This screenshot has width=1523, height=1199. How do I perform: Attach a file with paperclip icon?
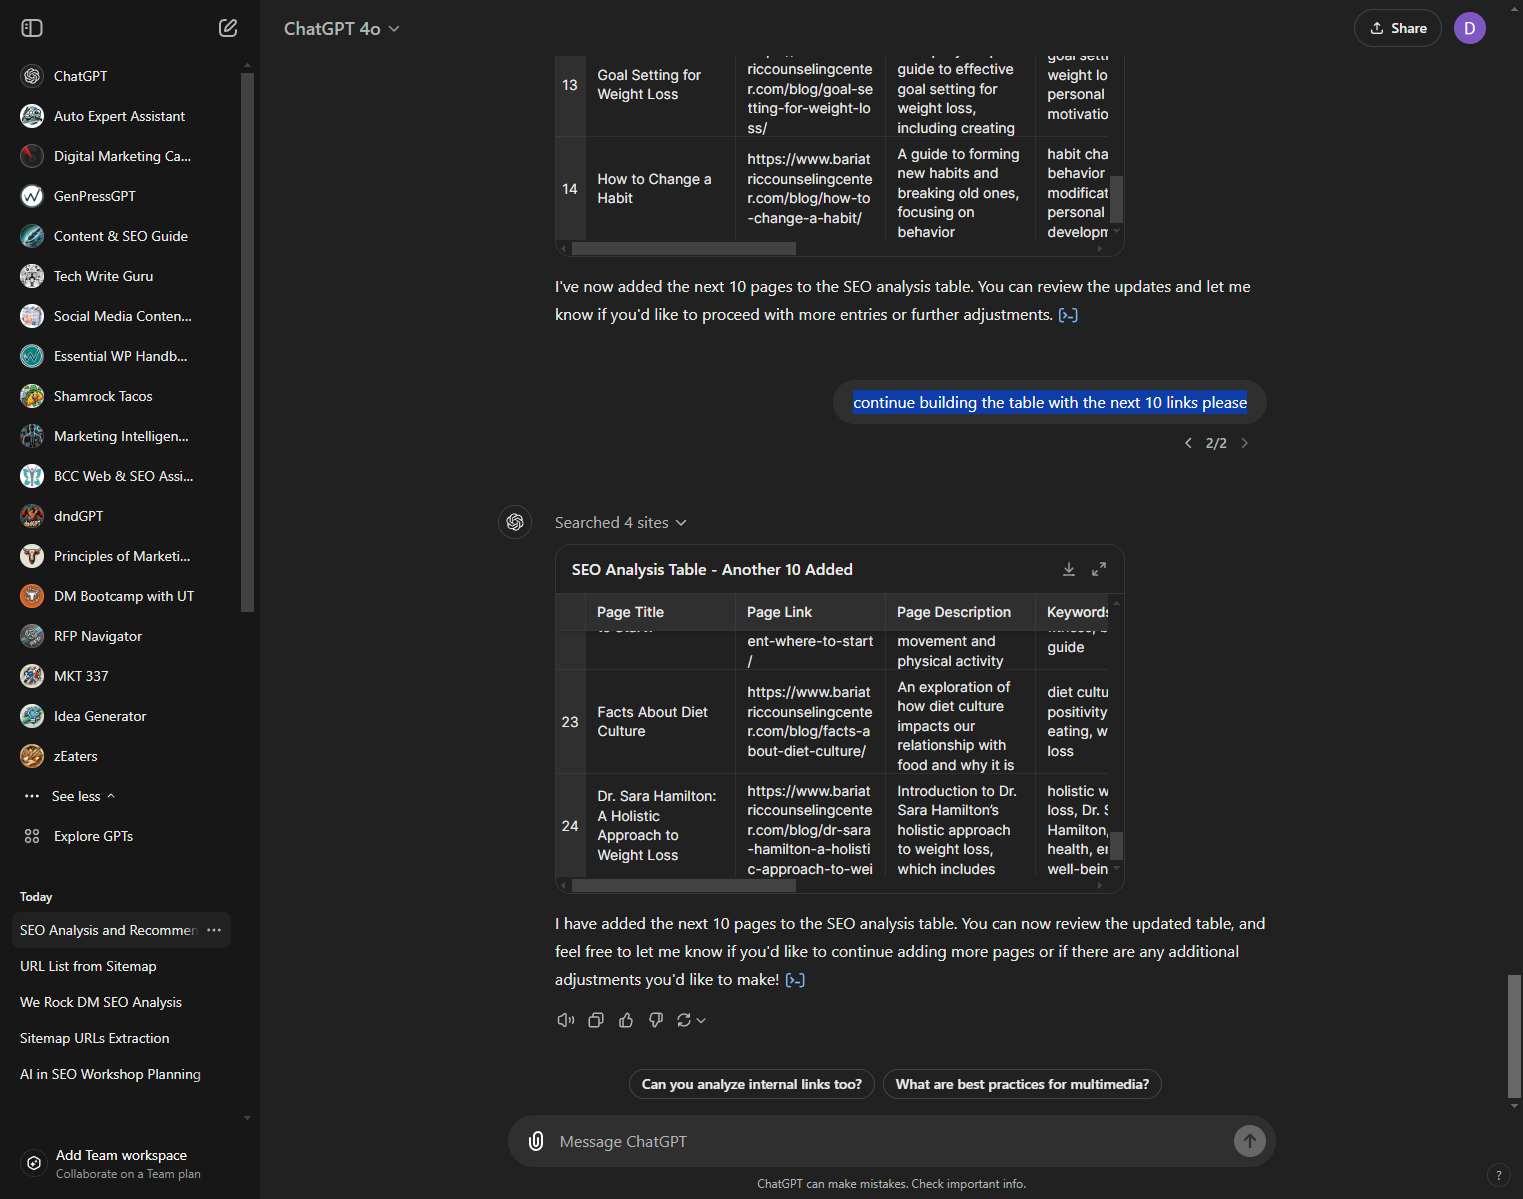[536, 1141]
